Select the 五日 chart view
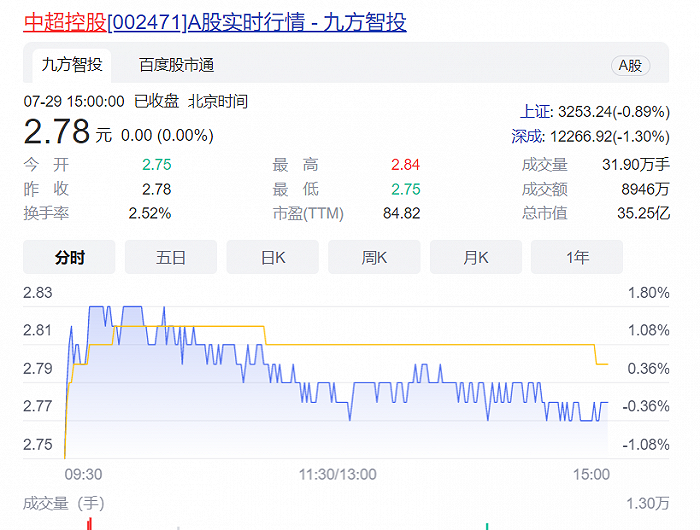 pos(171,257)
